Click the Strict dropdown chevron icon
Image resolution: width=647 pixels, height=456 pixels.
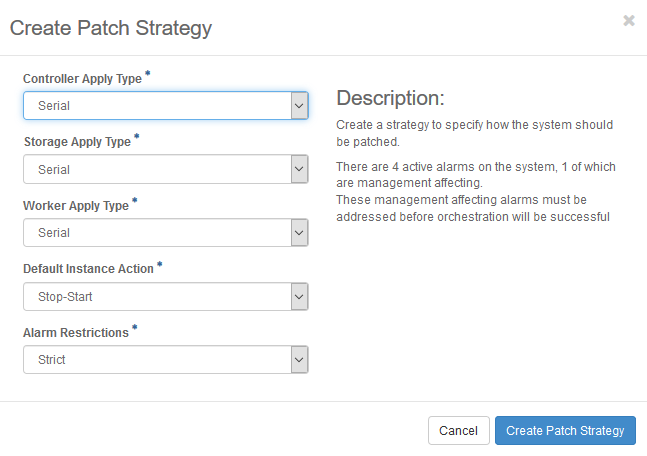[x=298, y=360]
